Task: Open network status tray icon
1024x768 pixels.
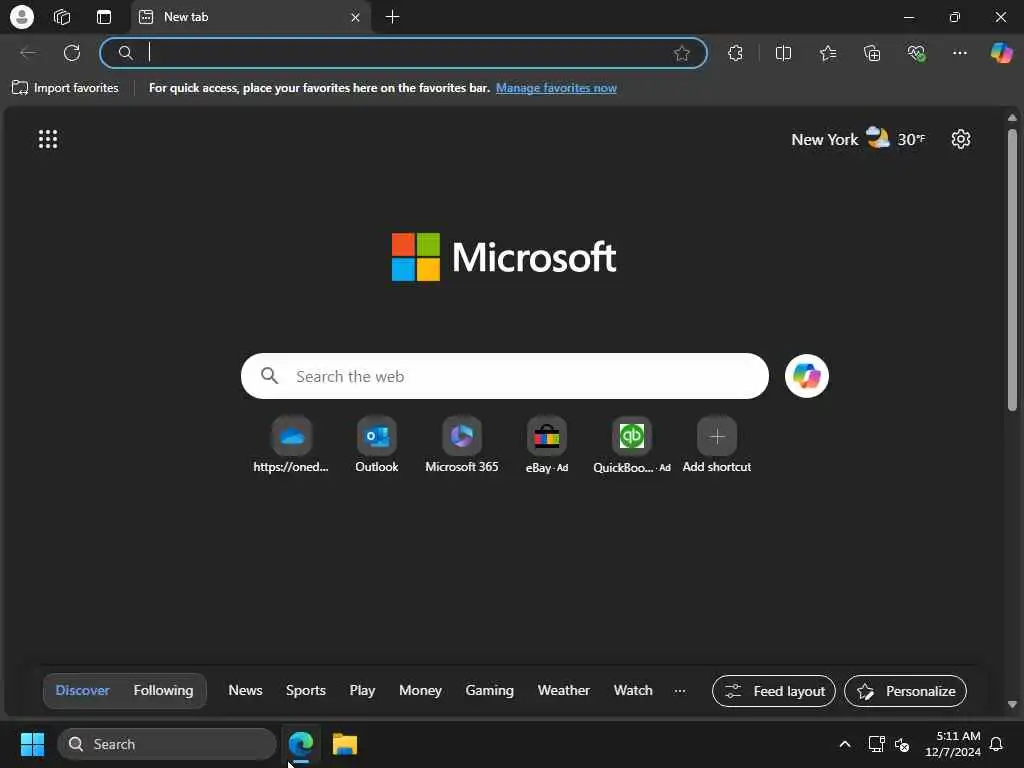Action: coord(876,744)
